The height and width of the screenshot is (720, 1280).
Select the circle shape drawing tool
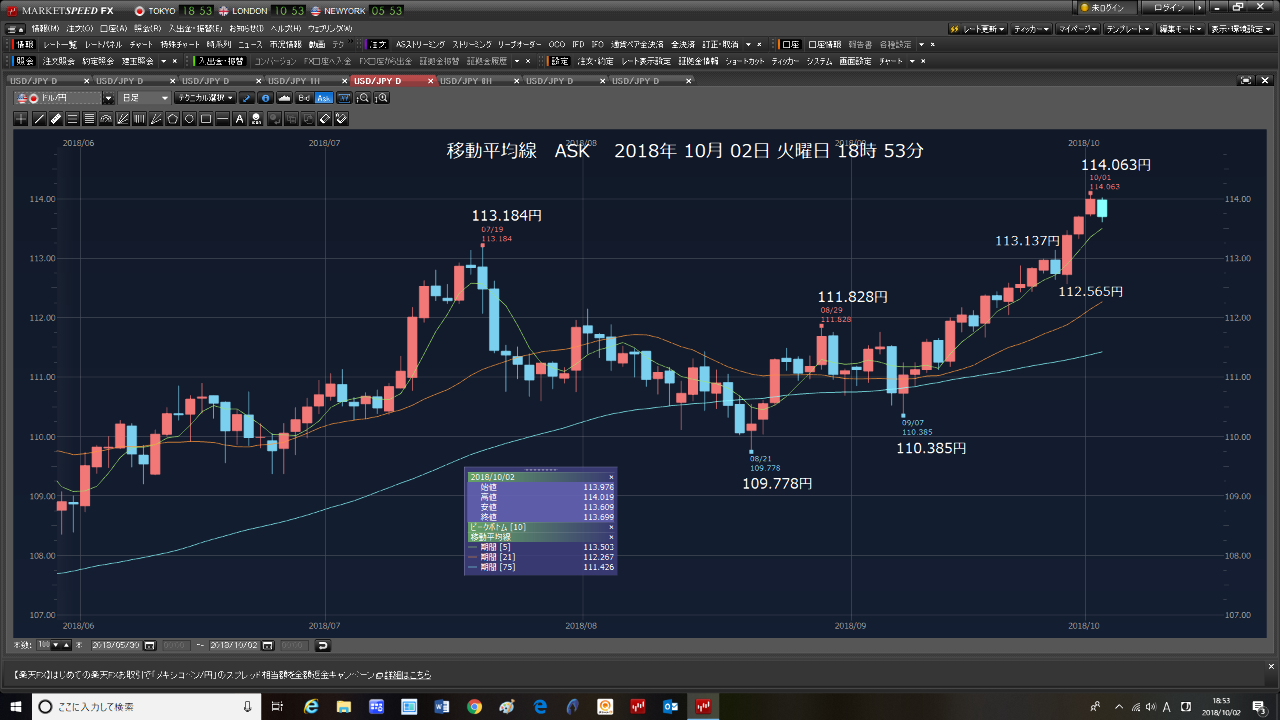point(189,119)
